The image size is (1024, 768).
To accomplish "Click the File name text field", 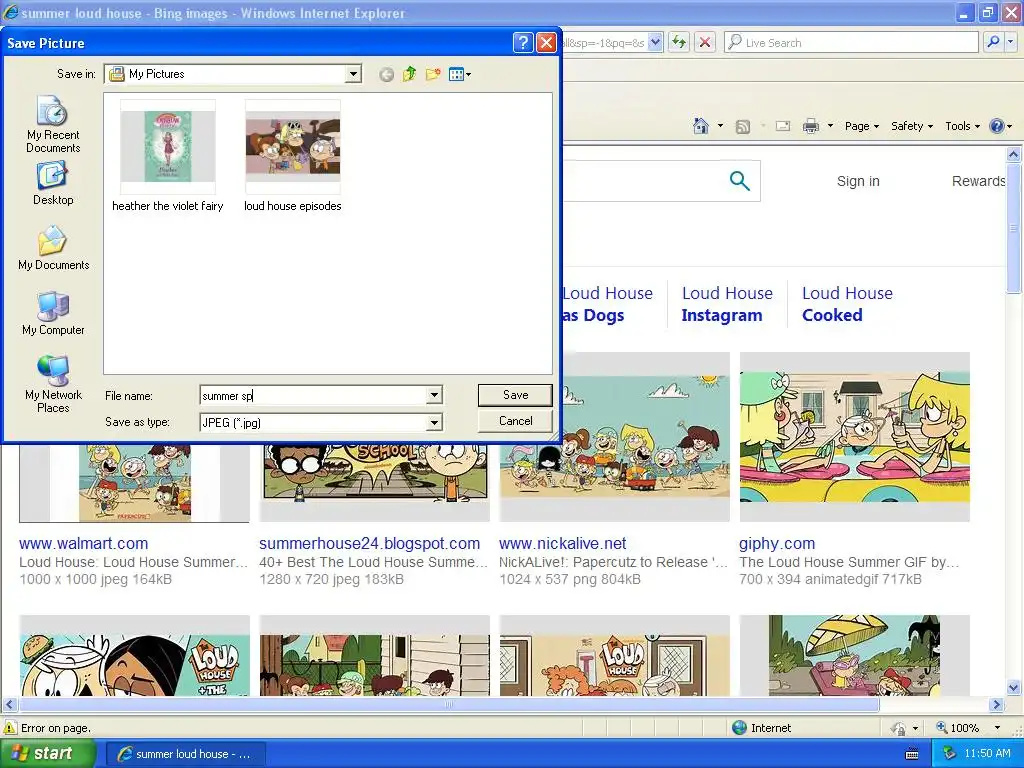I will point(313,395).
